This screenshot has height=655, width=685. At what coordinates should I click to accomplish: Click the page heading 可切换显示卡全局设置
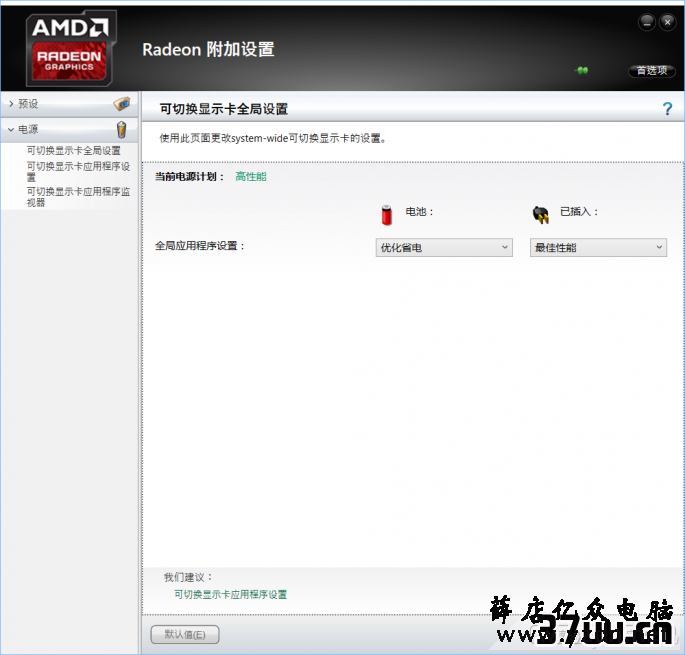pyautogui.click(x=223, y=109)
